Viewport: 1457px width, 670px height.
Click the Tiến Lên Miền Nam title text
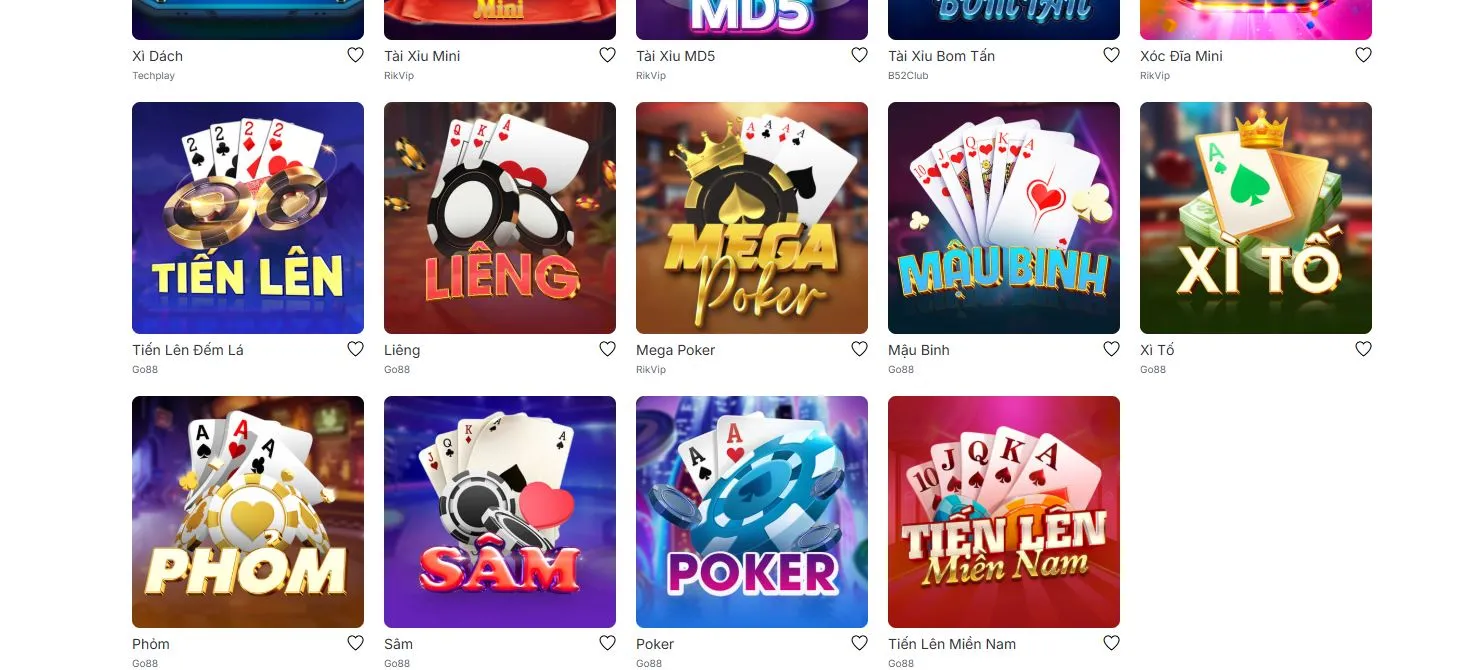pyautogui.click(x=952, y=644)
